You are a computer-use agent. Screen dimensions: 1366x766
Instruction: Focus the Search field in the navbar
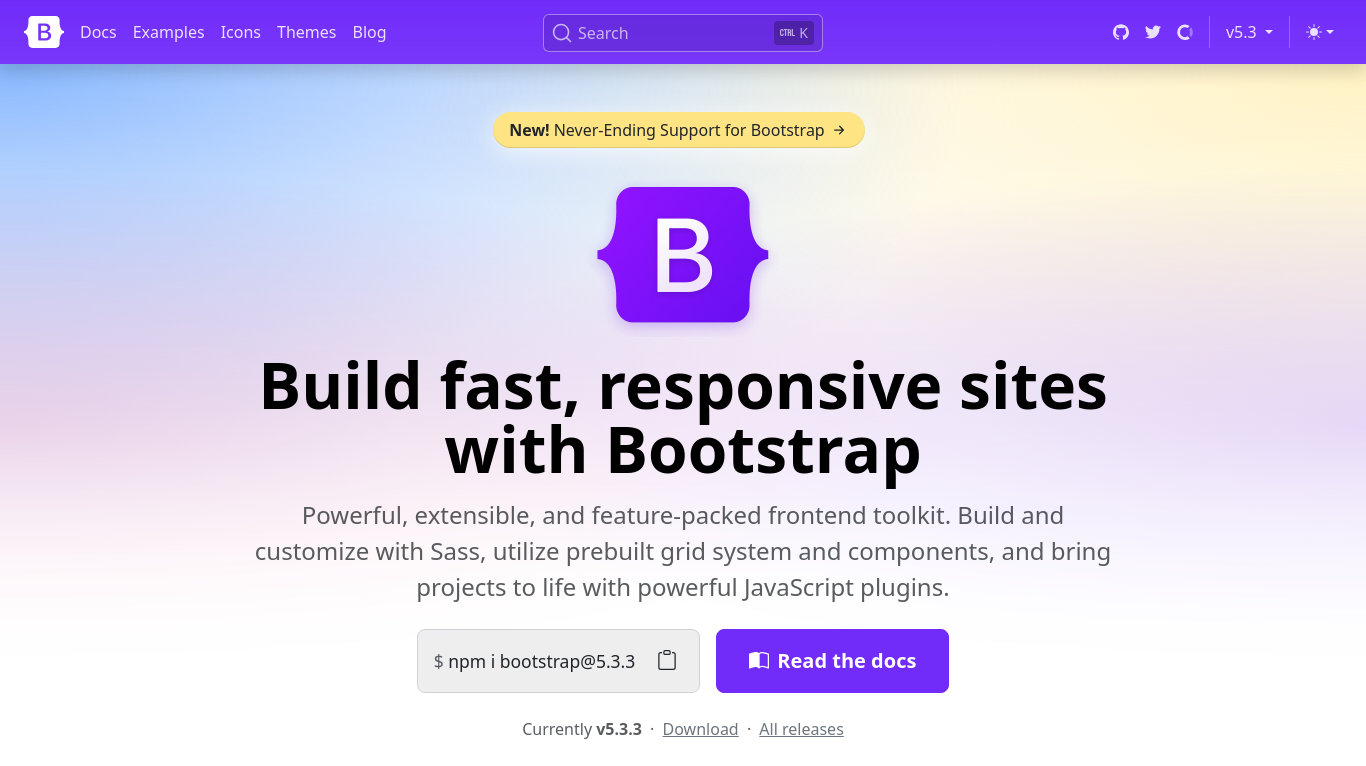(683, 33)
